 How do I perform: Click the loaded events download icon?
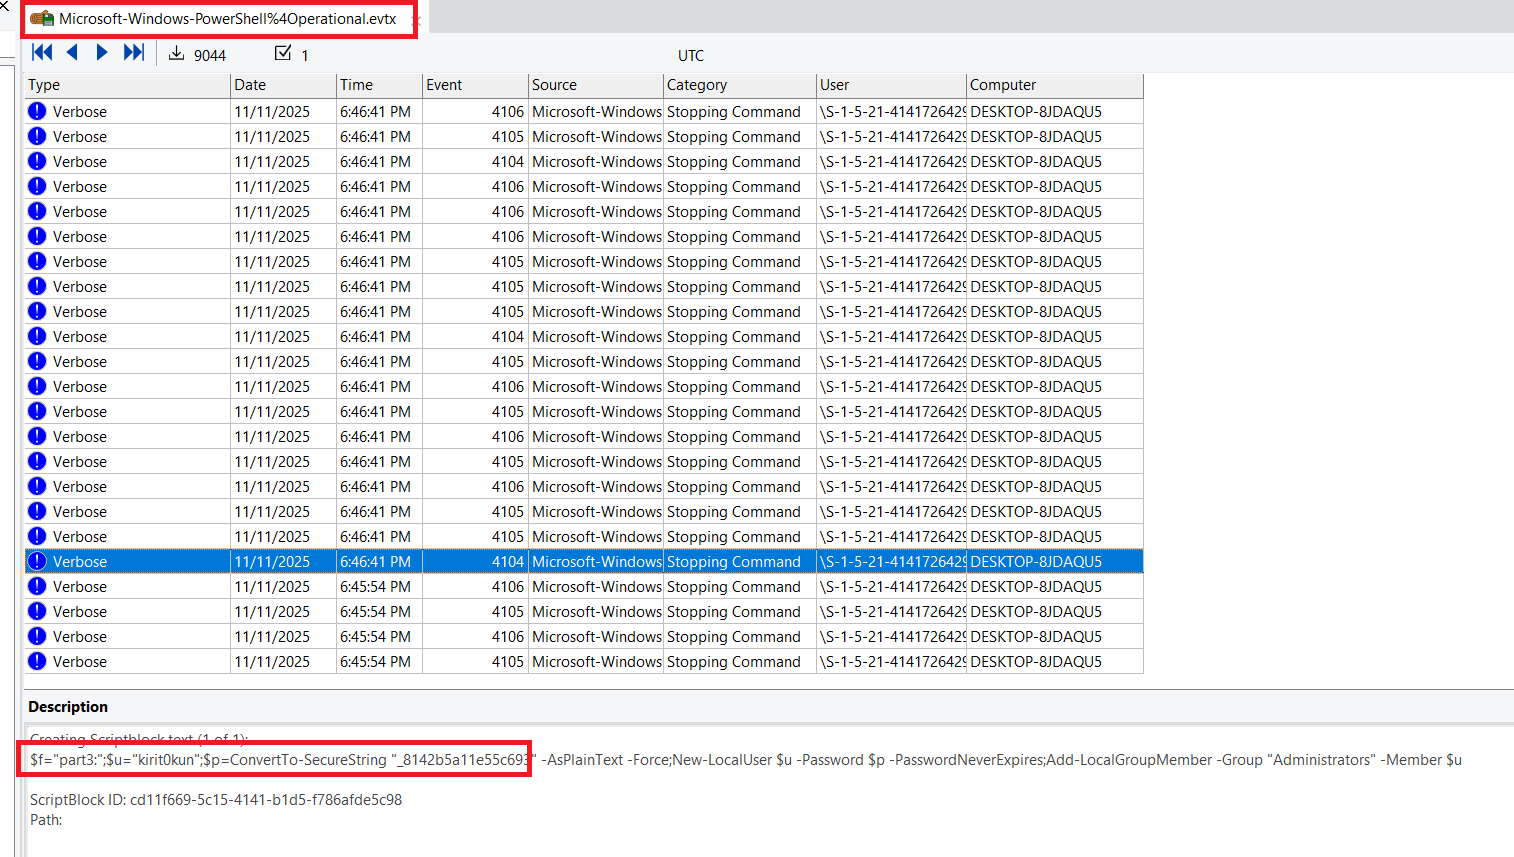pyautogui.click(x=177, y=54)
